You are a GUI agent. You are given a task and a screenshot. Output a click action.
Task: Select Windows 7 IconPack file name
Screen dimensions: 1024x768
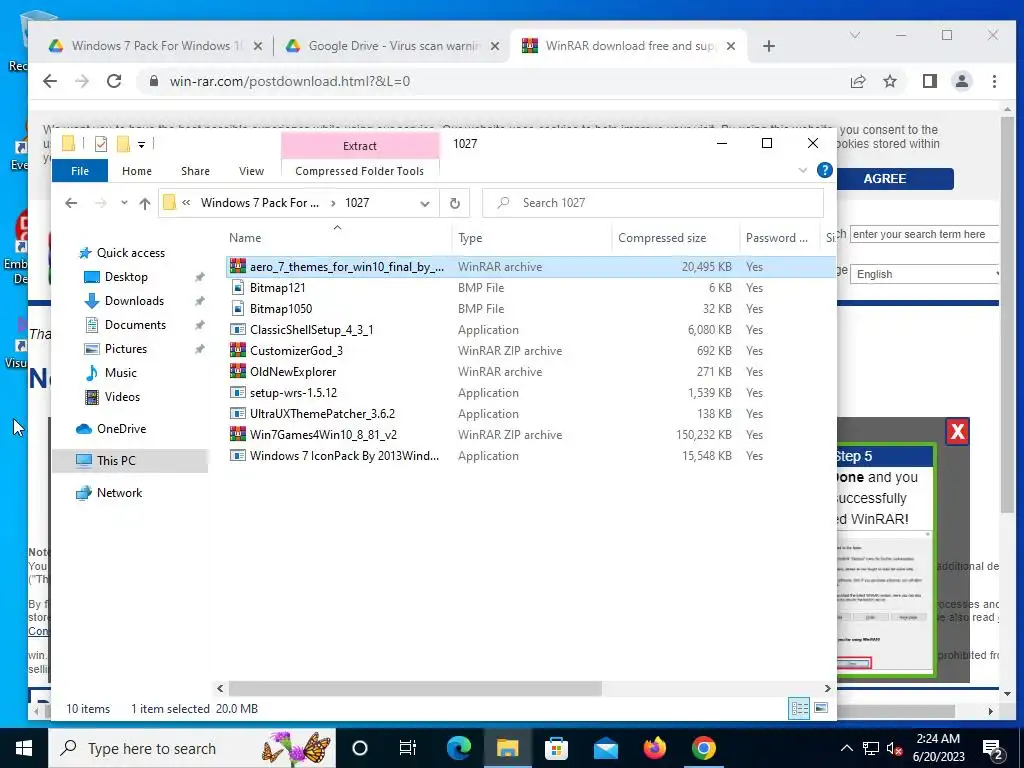click(x=344, y=455)
